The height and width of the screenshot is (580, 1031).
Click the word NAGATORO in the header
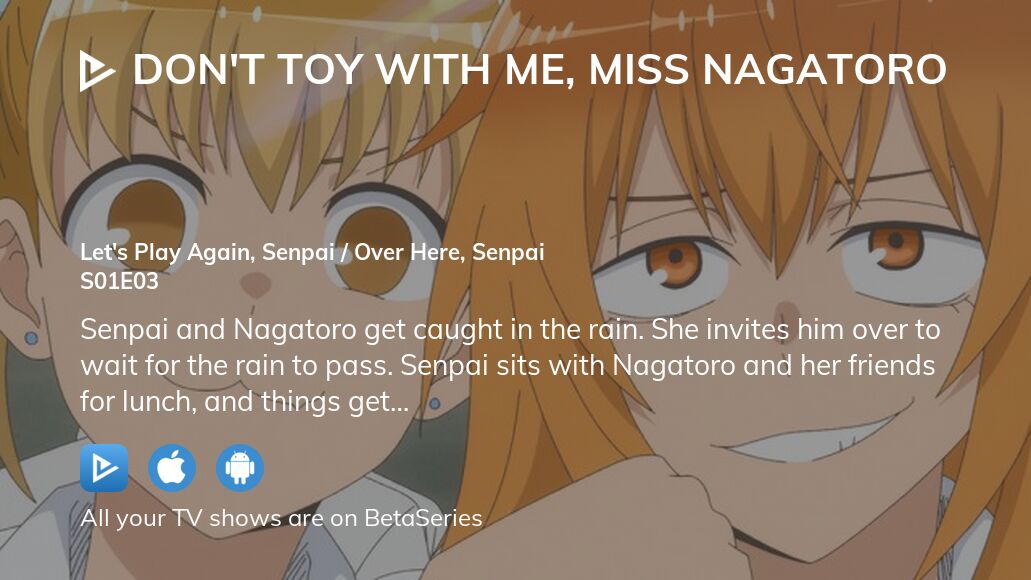coord(825,69)
